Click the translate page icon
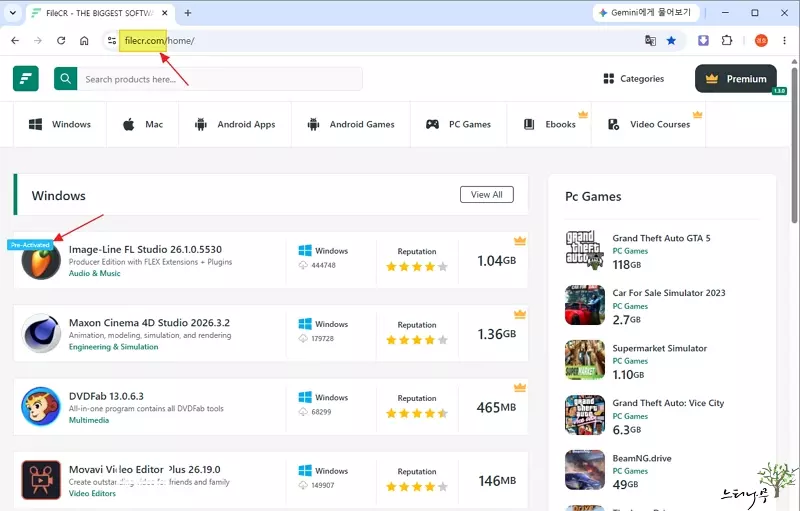800x511 pixels. point(650,40)
